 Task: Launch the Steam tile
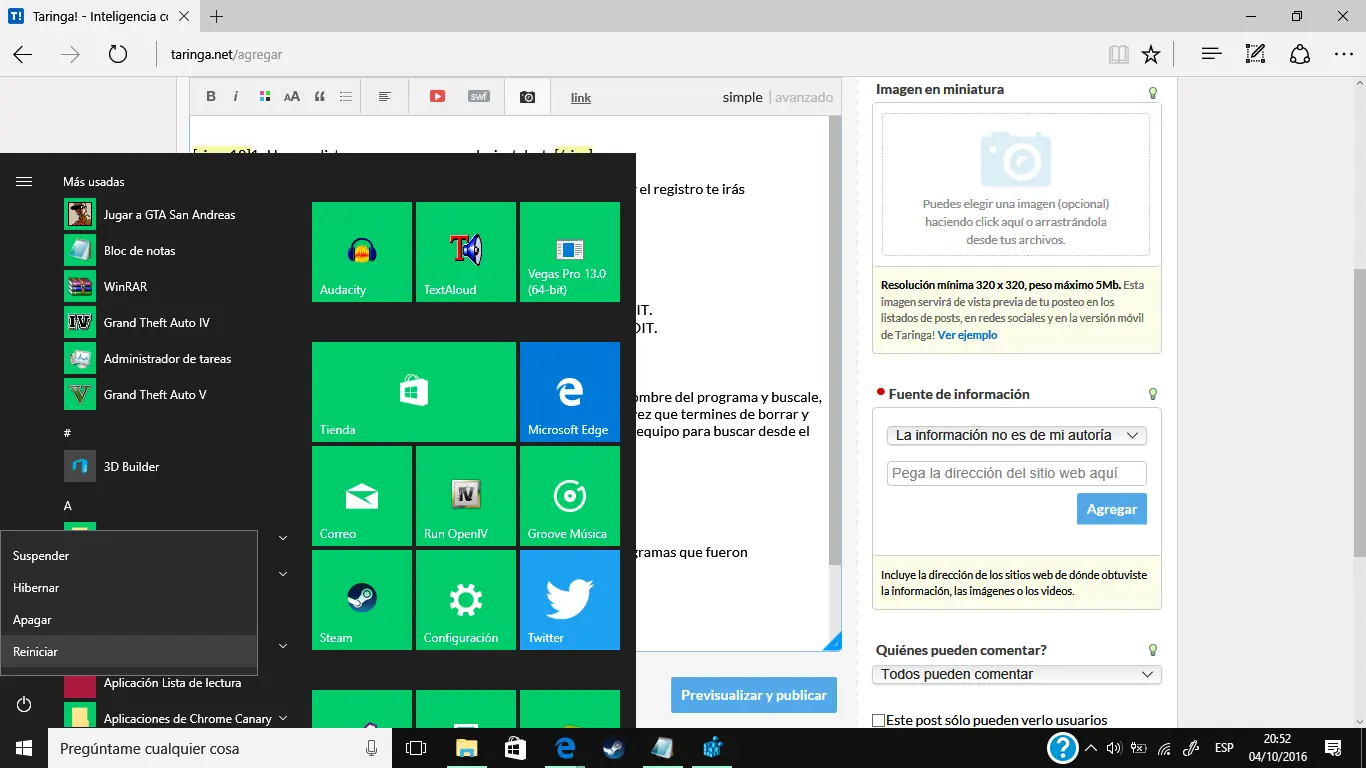click(362, 600)
